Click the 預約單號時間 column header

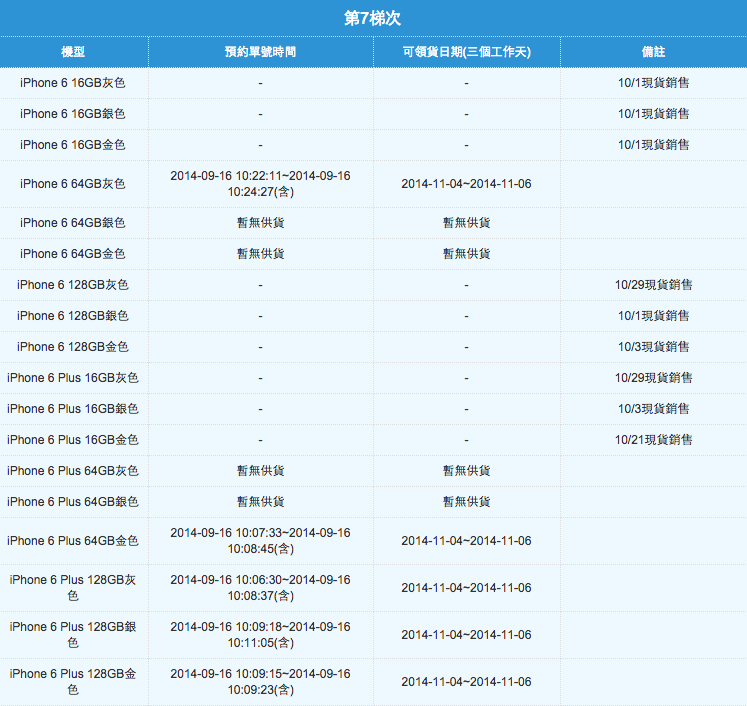pyautogui.click(x=261, y=51)
